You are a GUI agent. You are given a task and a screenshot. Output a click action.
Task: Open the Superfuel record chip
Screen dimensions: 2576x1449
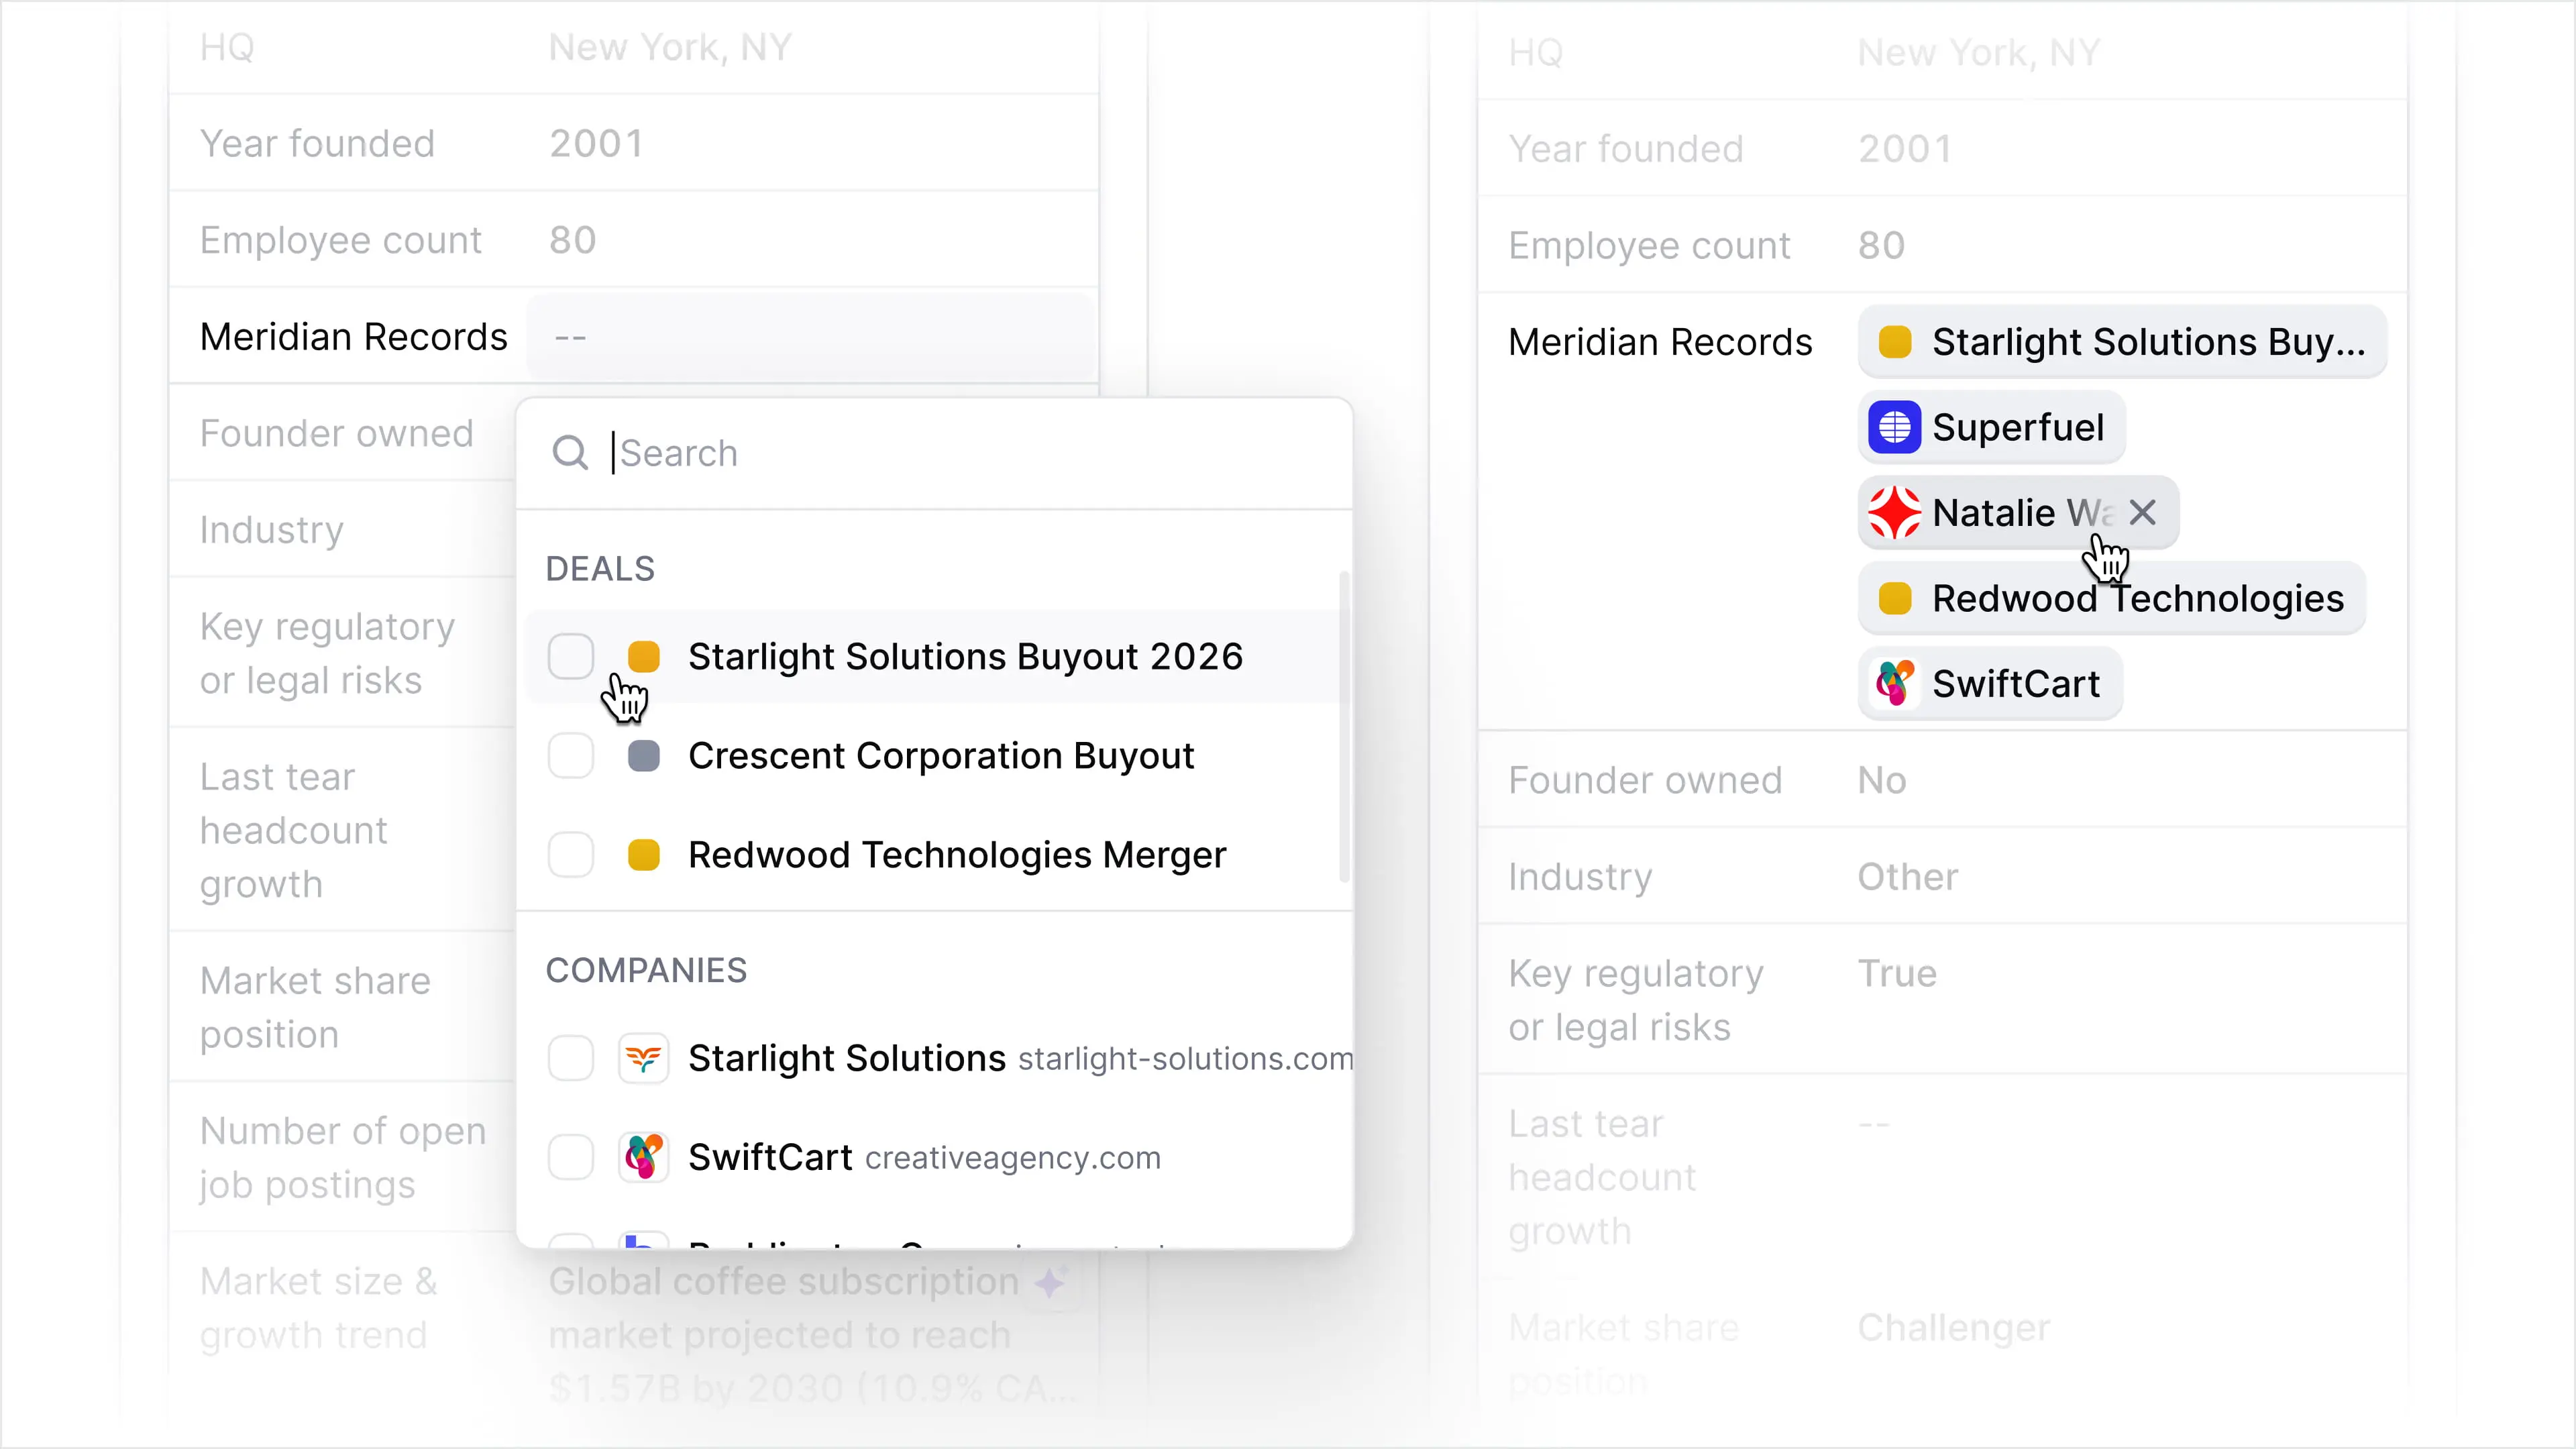[x=1991, y=427]
